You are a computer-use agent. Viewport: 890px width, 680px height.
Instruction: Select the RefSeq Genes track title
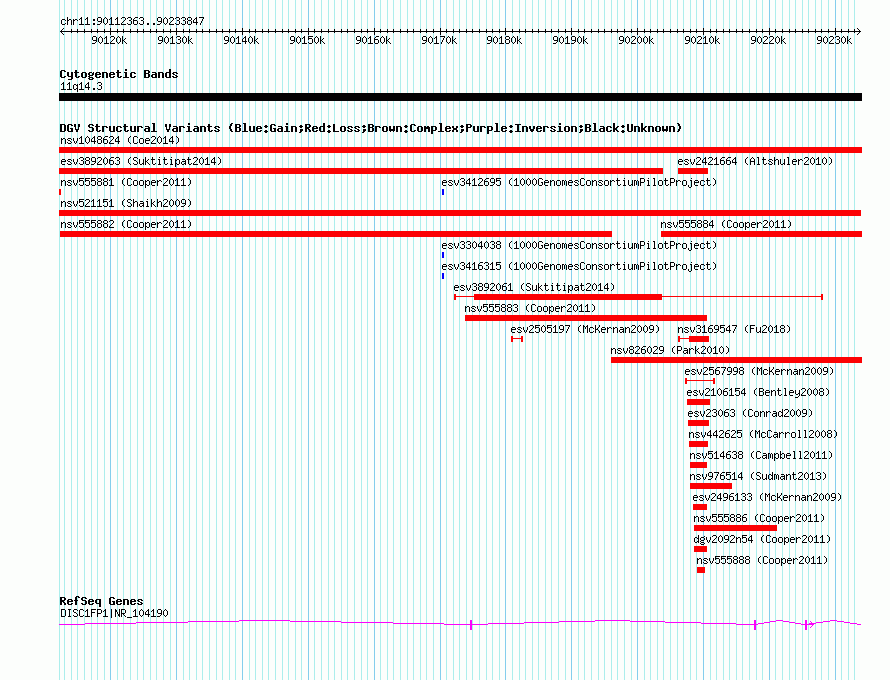101,601
